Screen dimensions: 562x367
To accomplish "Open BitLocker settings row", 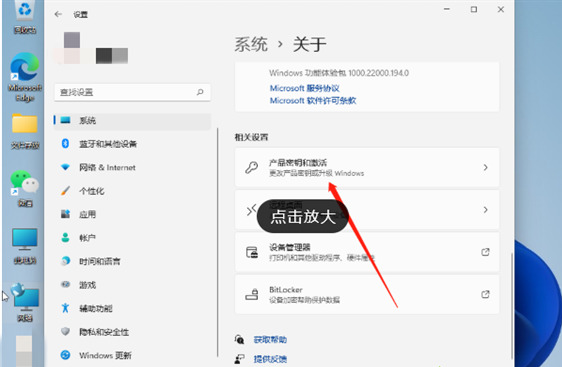I will pos(367,294).
